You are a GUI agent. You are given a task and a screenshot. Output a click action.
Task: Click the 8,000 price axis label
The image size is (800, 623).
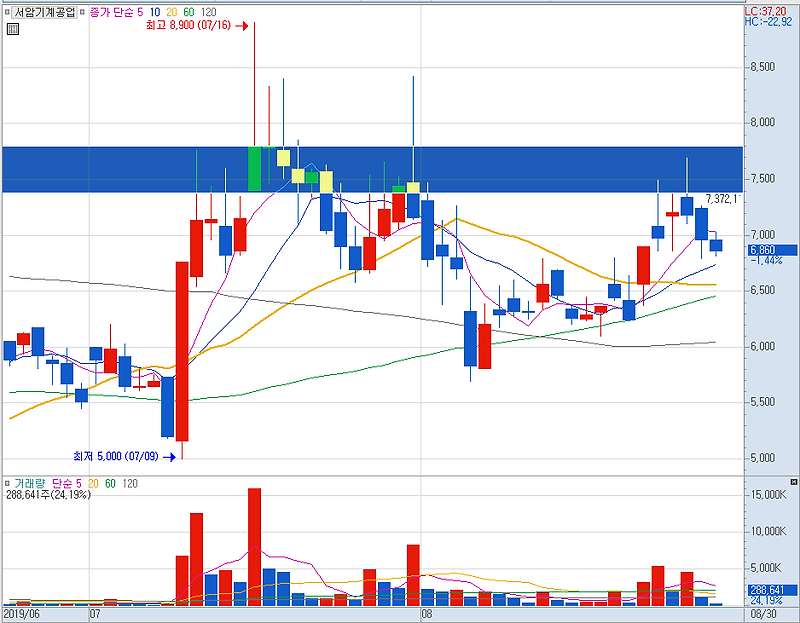(x=762, y=122)
